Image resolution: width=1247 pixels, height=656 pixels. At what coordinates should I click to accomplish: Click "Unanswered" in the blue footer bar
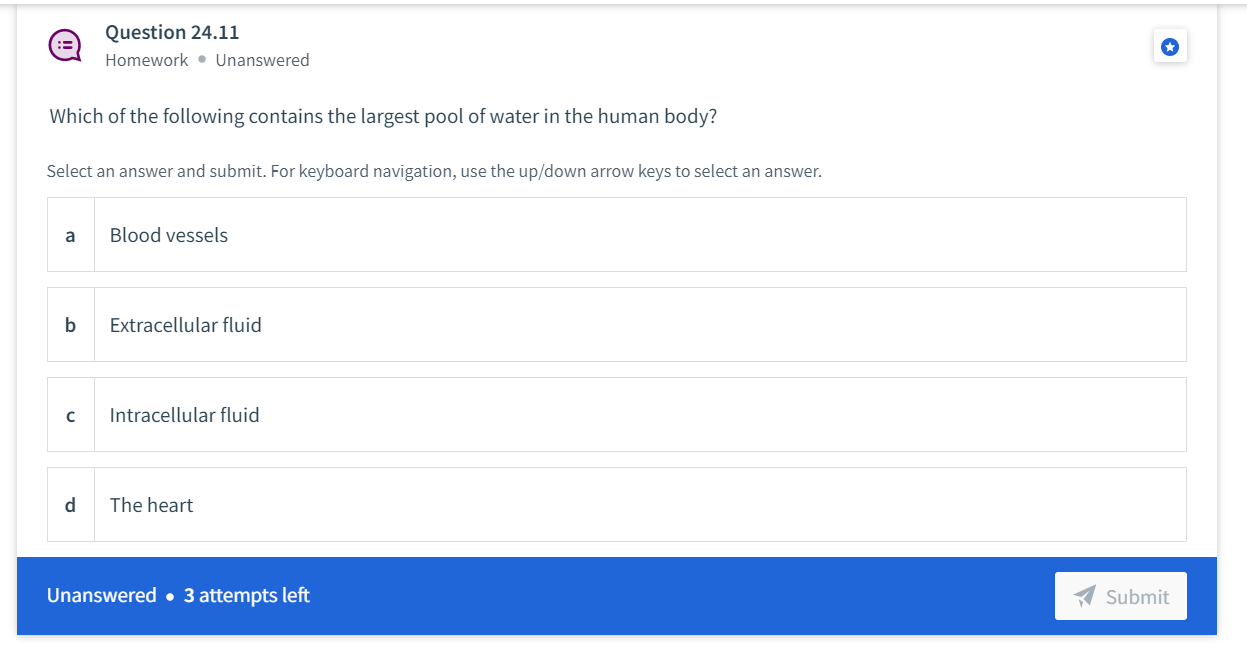(102, 596)
